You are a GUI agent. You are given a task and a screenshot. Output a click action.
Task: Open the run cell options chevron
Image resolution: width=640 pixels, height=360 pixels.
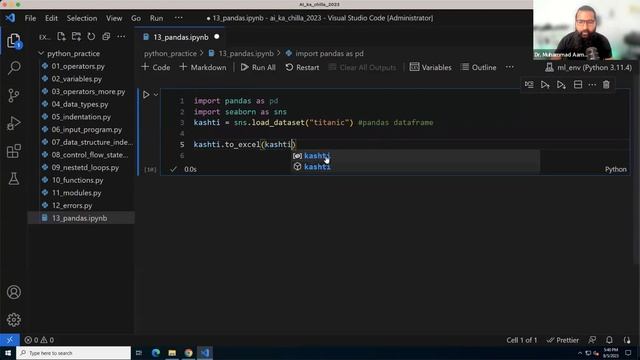[x=156, y=95]
